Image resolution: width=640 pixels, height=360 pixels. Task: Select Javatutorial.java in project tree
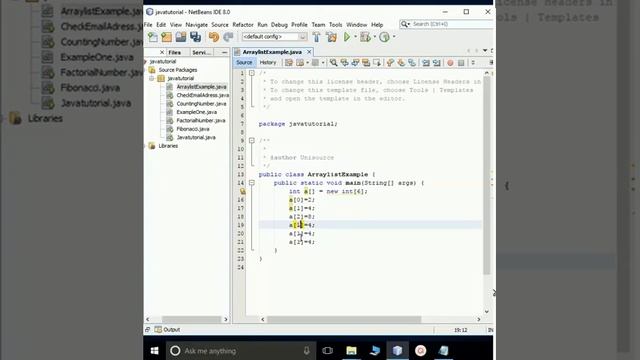pos(196,138)
